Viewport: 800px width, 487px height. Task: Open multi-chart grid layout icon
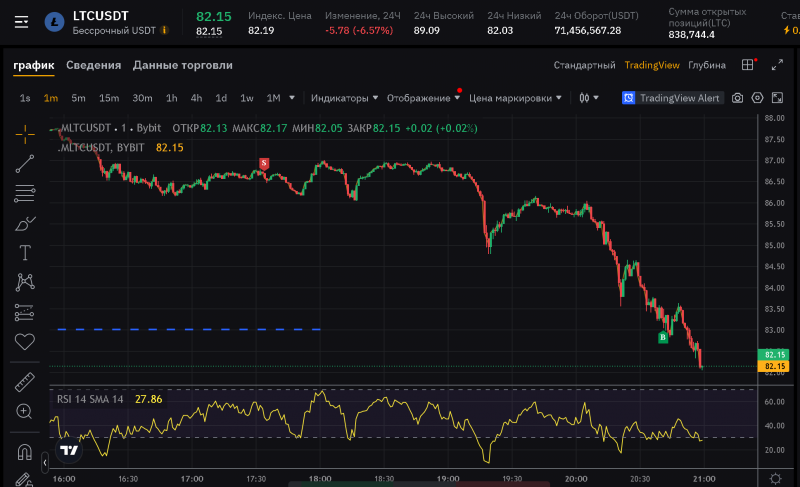click(x=747, y=65)
